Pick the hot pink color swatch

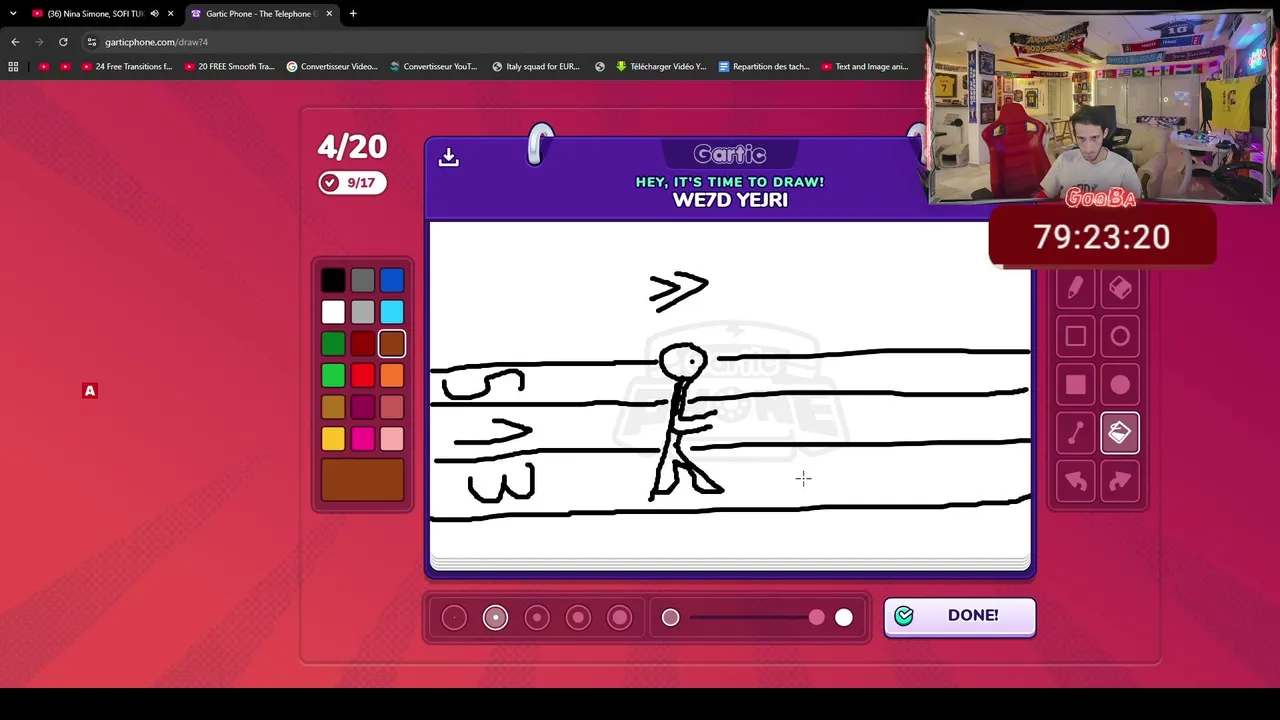[x=363, y=439]
